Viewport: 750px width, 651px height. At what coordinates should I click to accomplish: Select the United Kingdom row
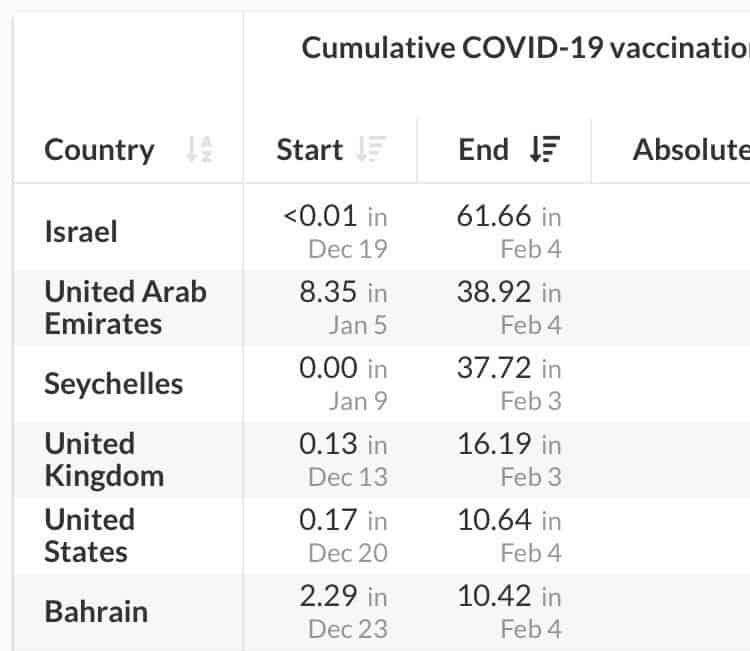click(382, 460)
